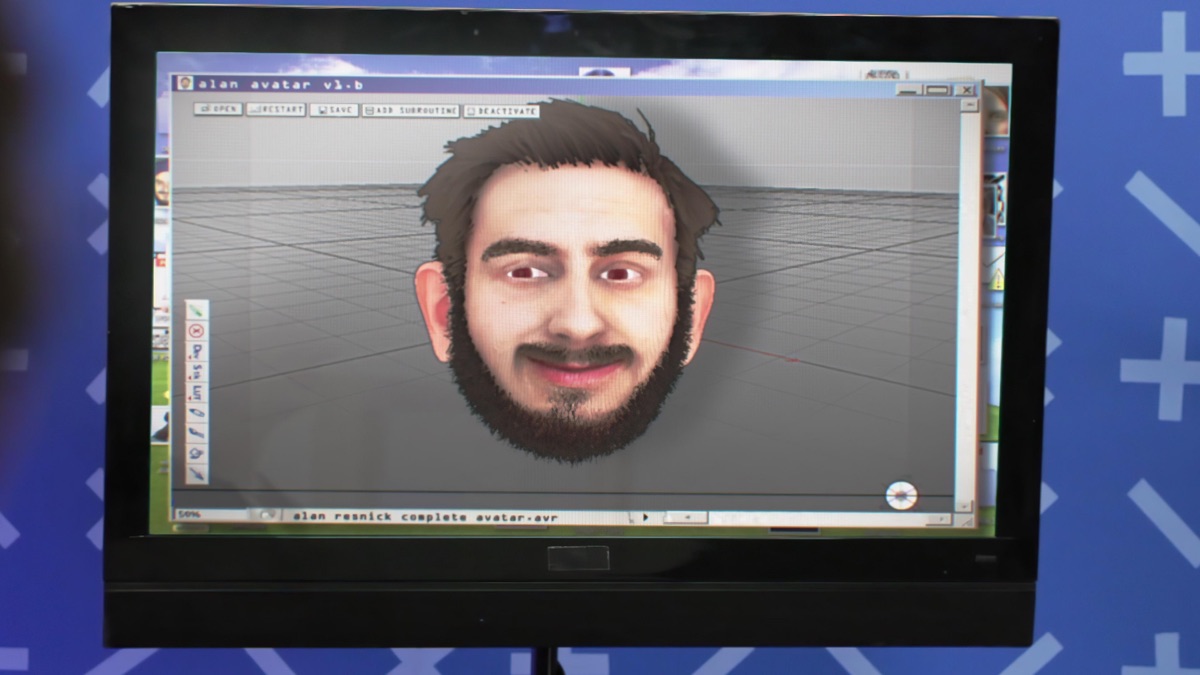The width and height of the screenshot is (1200, 675).
Task: Click the RESTART button
Action: (276, 109)
